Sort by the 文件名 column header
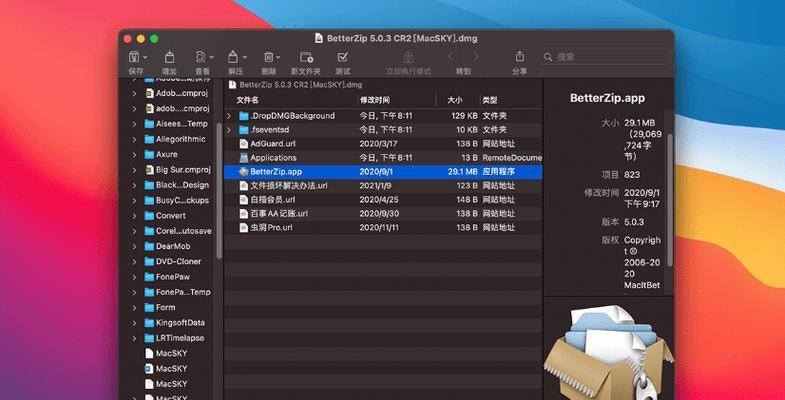The image size is (785, 400). tap(247, 100)
